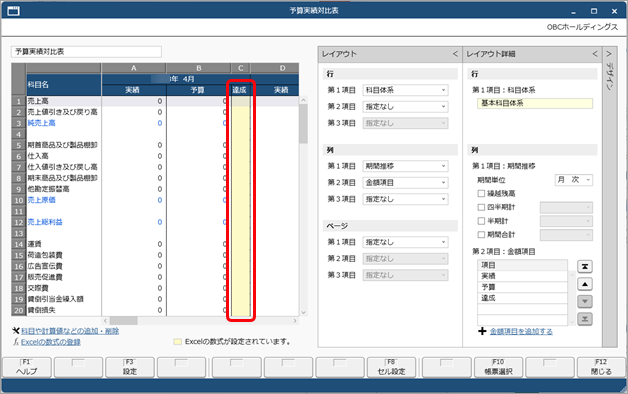Click the move-to-bottom arrow button
This screenshot has height=394, width=628.
click(585, 319)
